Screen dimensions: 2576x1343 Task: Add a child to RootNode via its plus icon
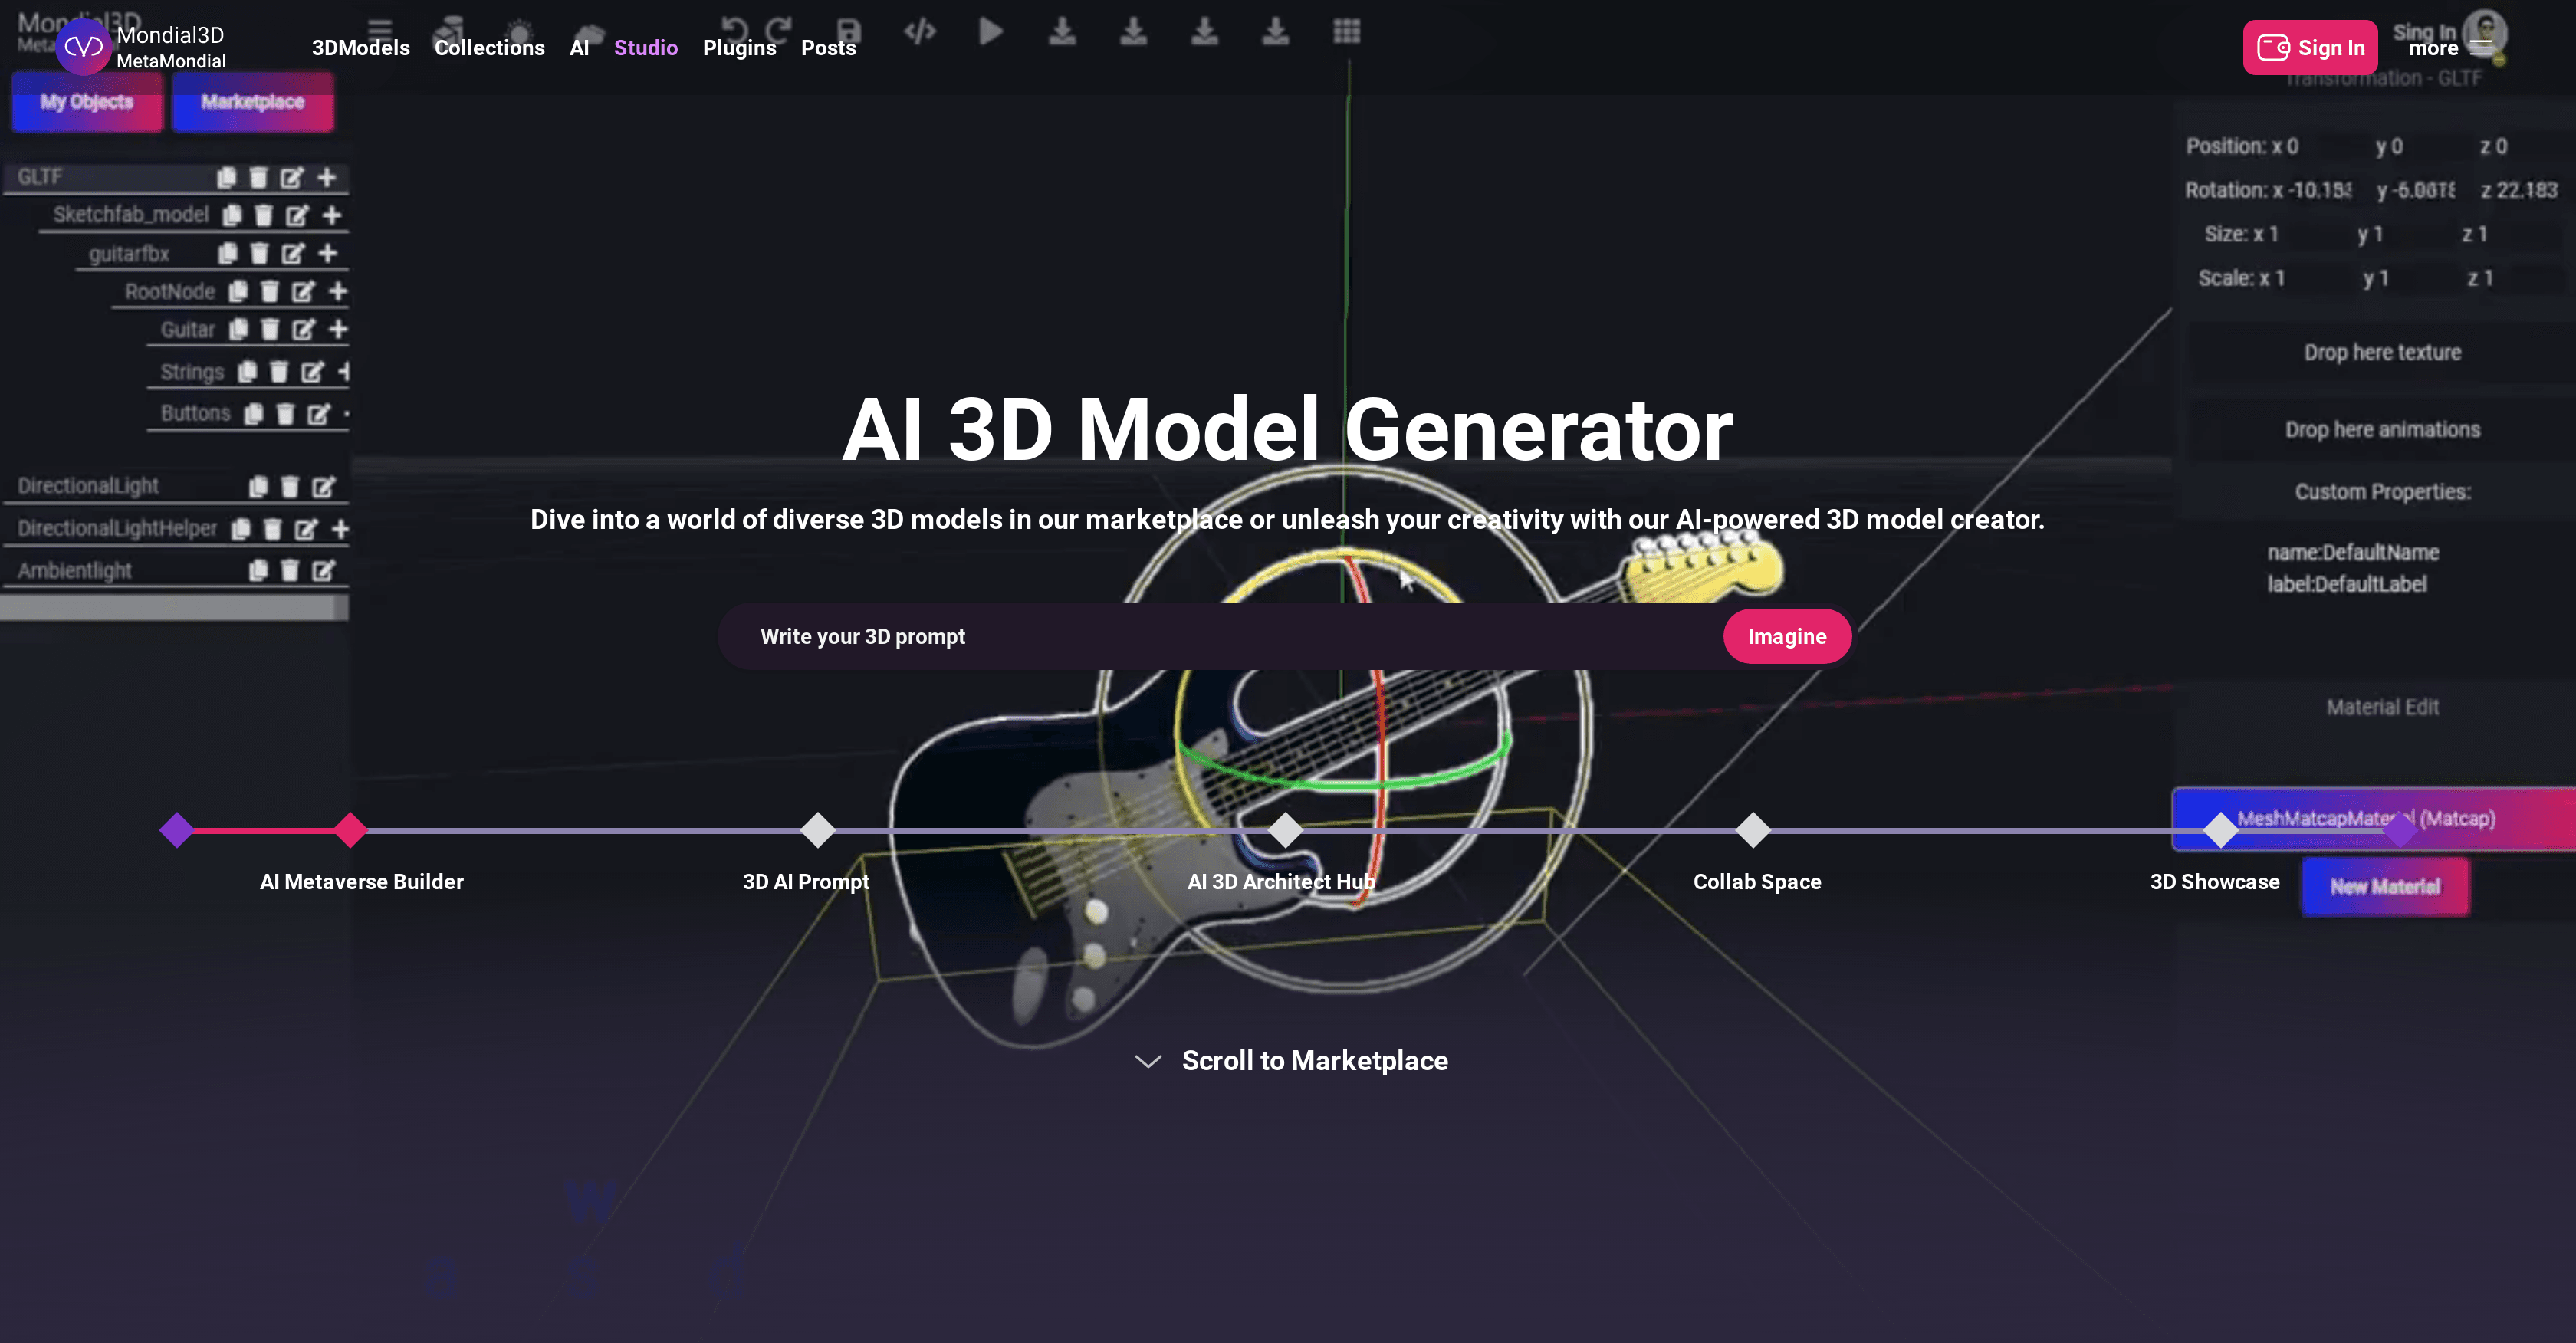pos(338,291)
